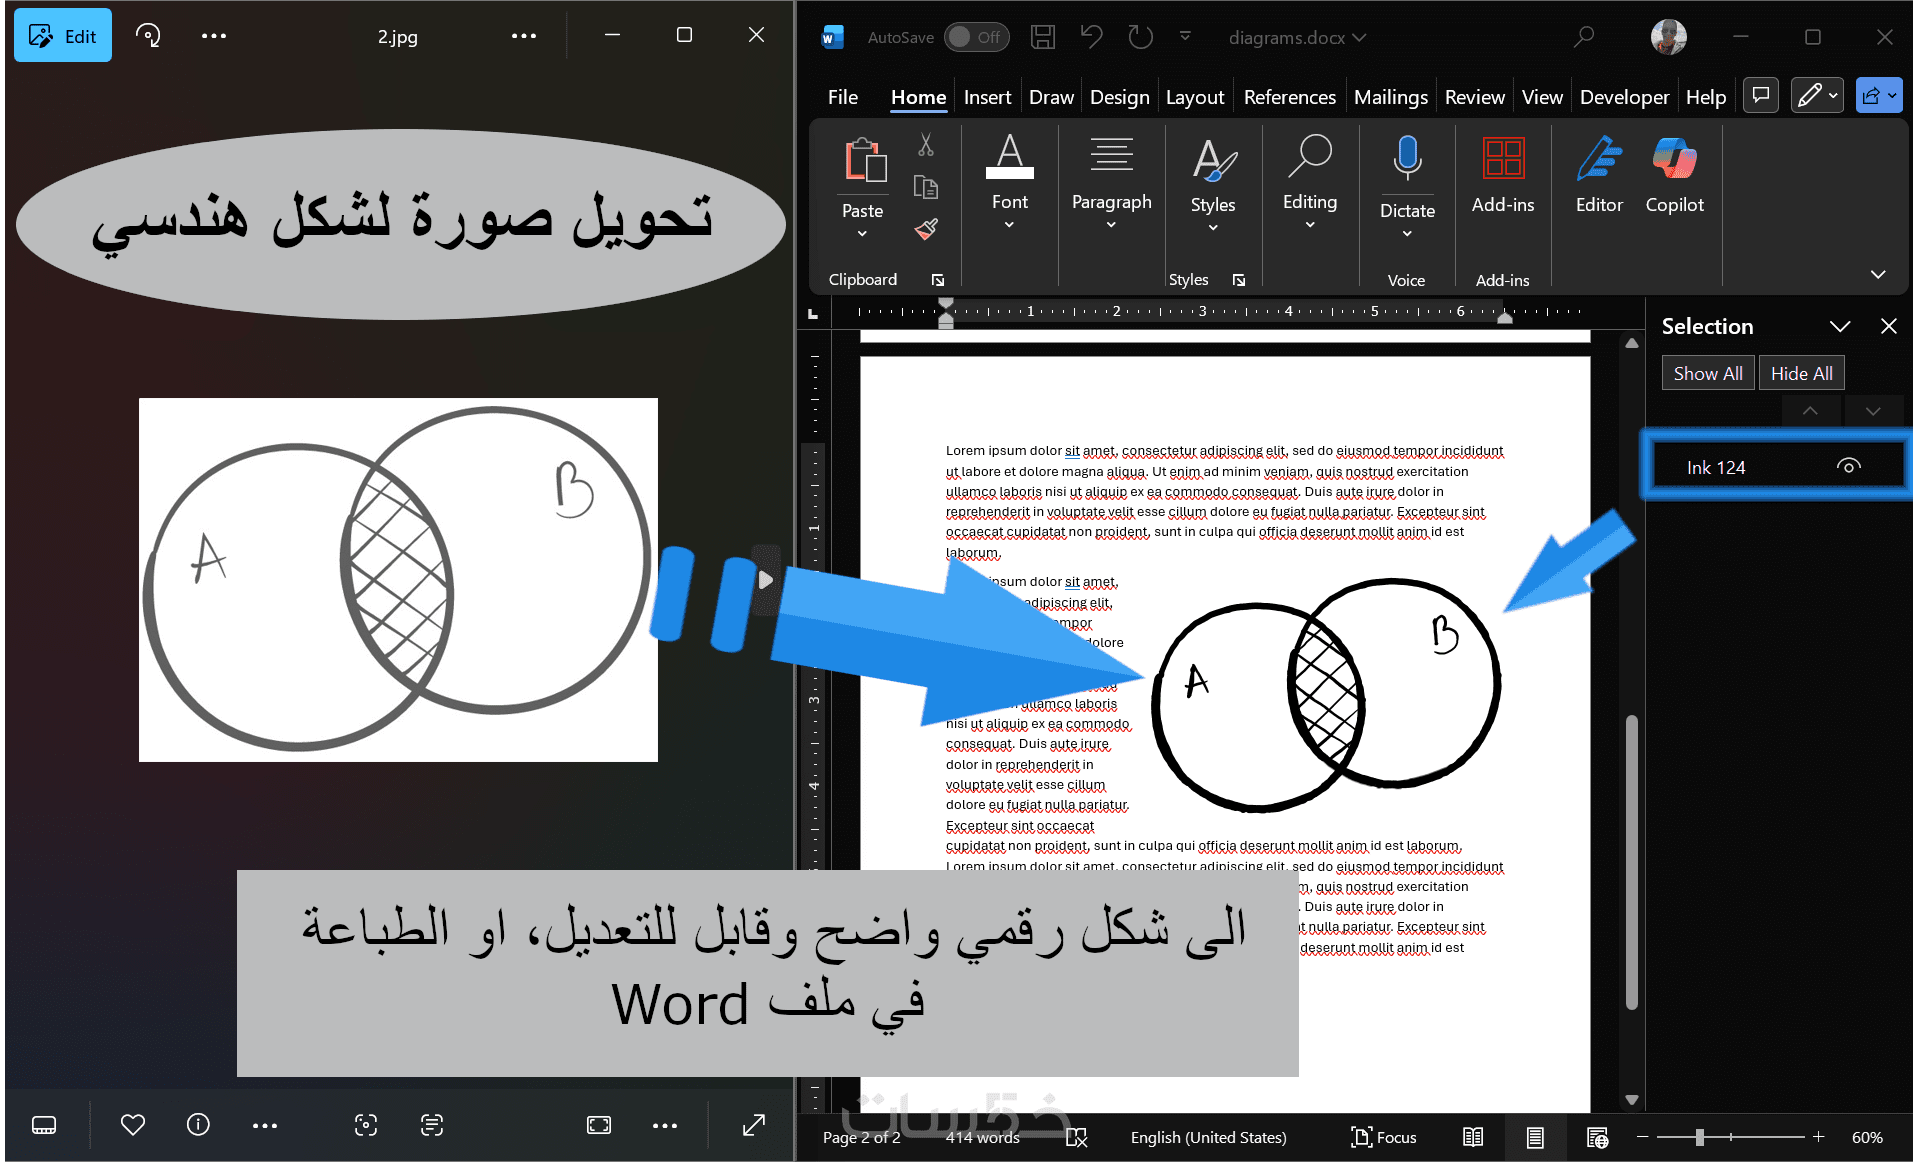Click the Format Painter brush icon
This screenshot has width=1914, height=1162.
[x=926, y=229]
